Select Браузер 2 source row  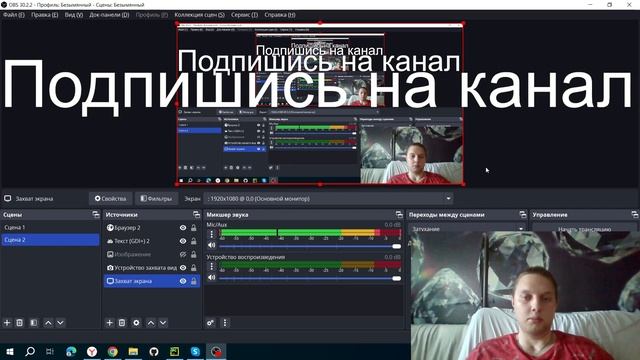152,228
